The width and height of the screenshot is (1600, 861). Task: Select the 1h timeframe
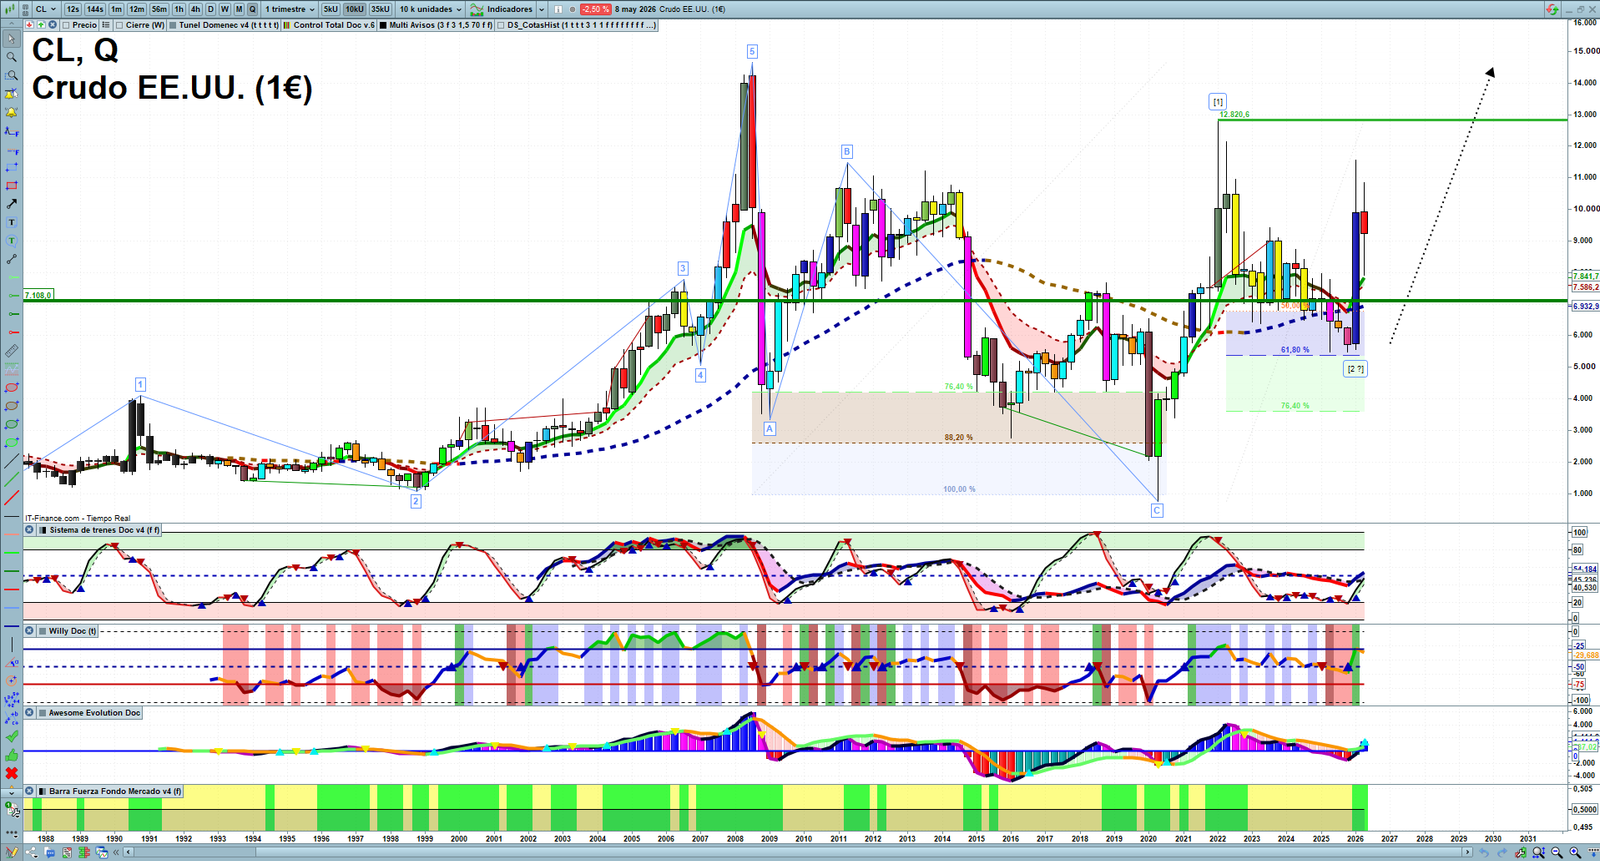[x=179, y=9]
